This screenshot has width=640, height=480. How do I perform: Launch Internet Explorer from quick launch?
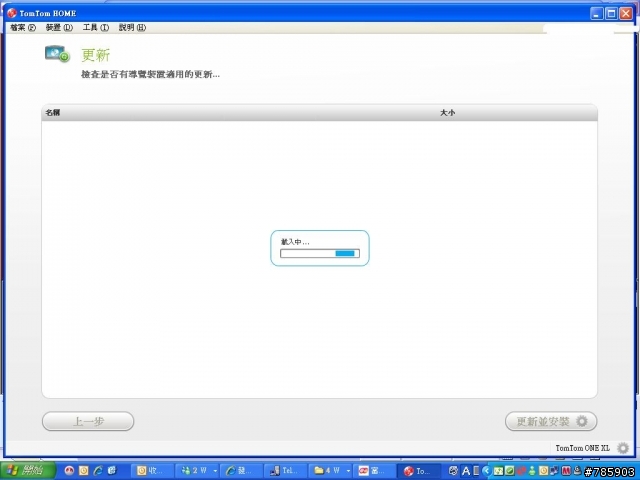click(x=98, y=471)
